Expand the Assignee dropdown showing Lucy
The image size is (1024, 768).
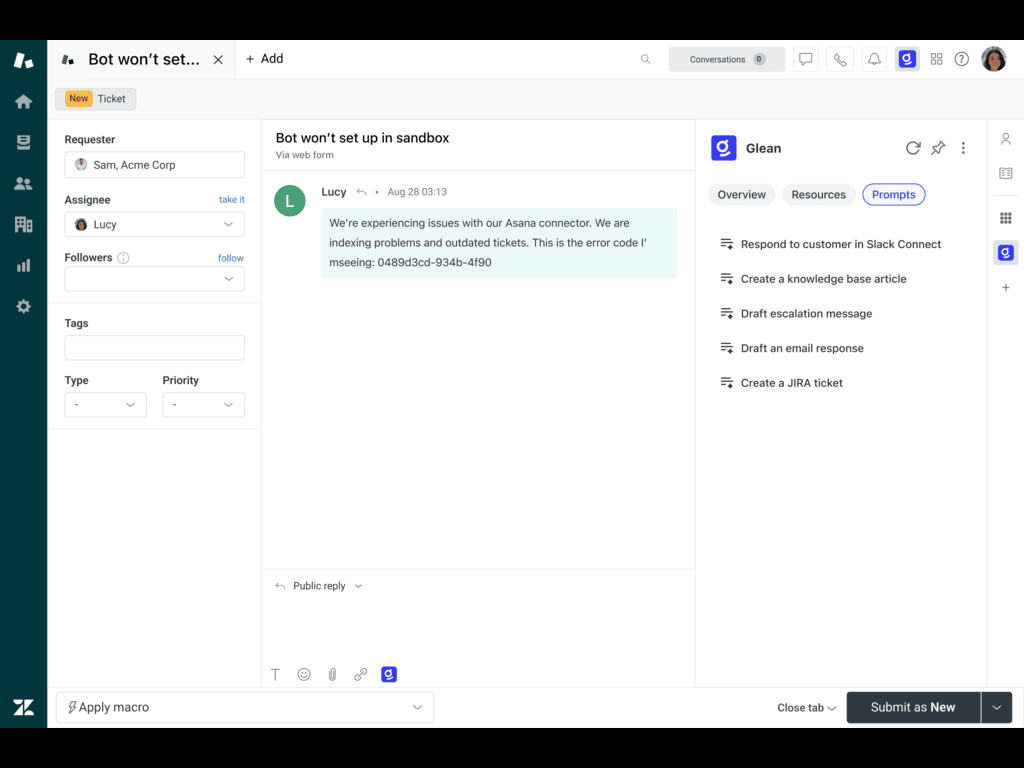pos(154,225)
